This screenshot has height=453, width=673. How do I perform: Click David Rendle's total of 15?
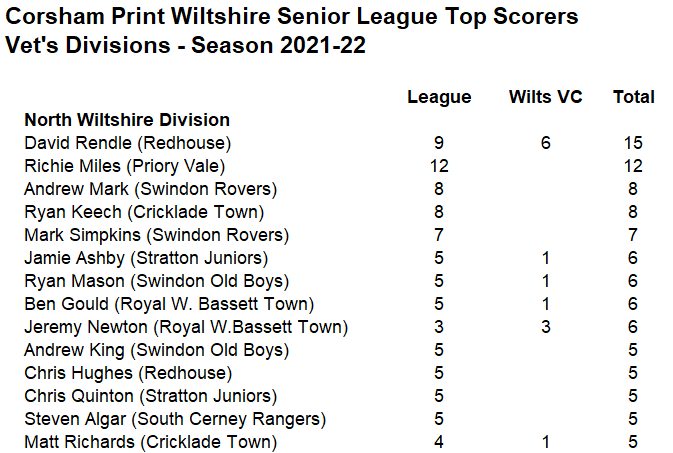point(633,143)
